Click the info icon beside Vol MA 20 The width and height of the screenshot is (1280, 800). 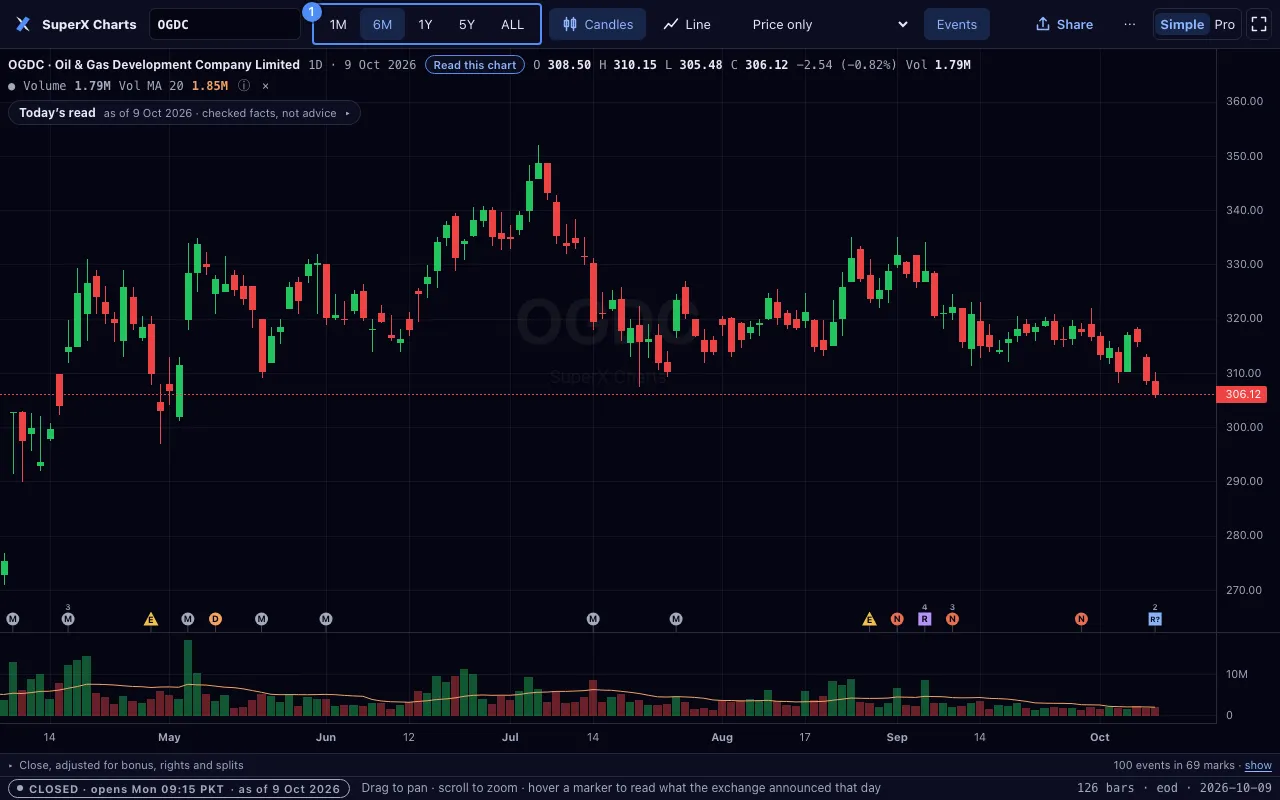244,86
